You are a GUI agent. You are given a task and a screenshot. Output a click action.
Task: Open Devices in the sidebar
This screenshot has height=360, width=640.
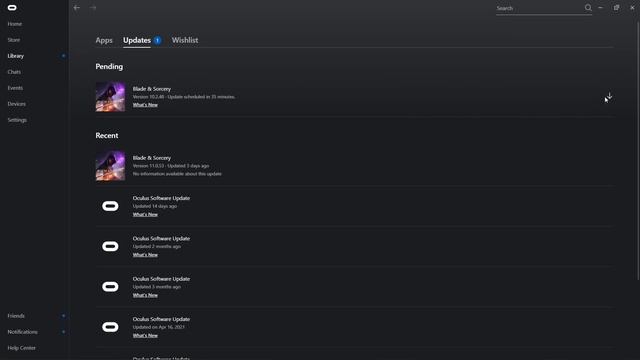[16, 104]
